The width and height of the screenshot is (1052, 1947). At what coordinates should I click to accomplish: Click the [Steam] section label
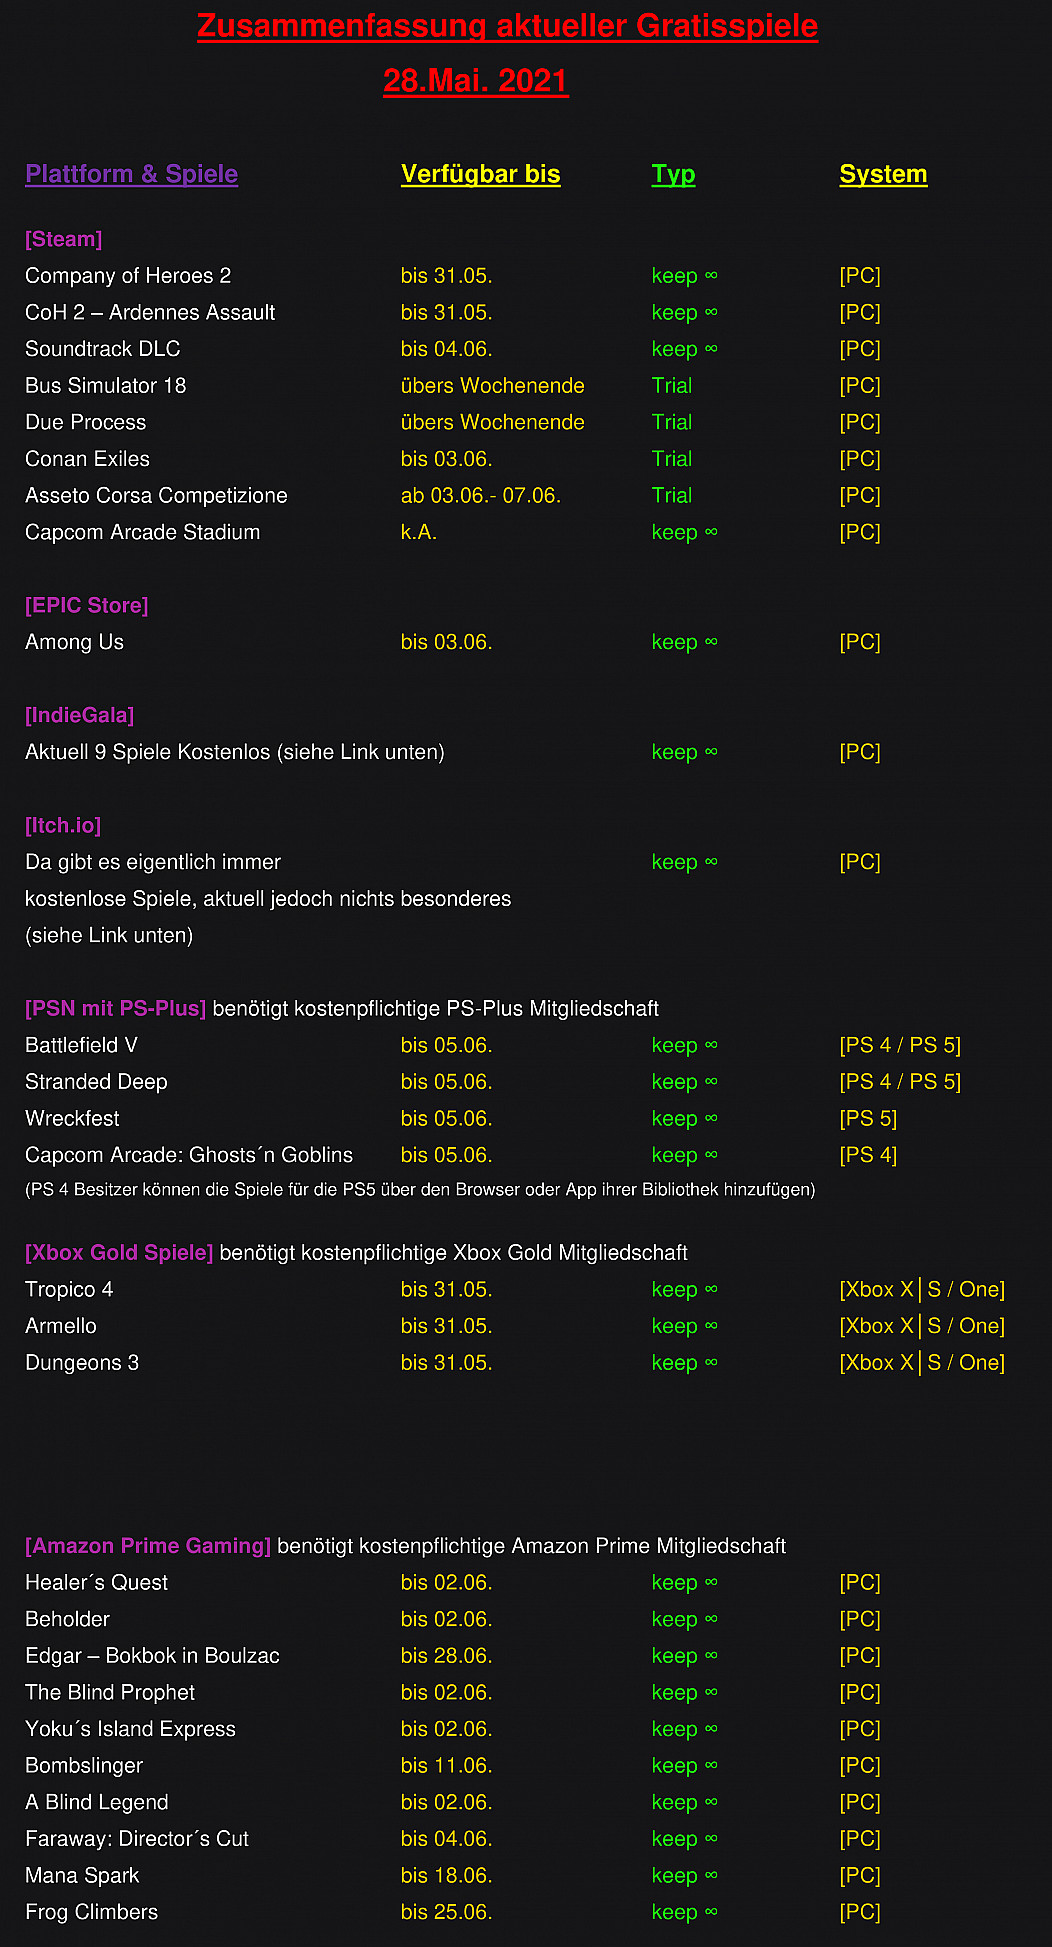click(64, 239)
